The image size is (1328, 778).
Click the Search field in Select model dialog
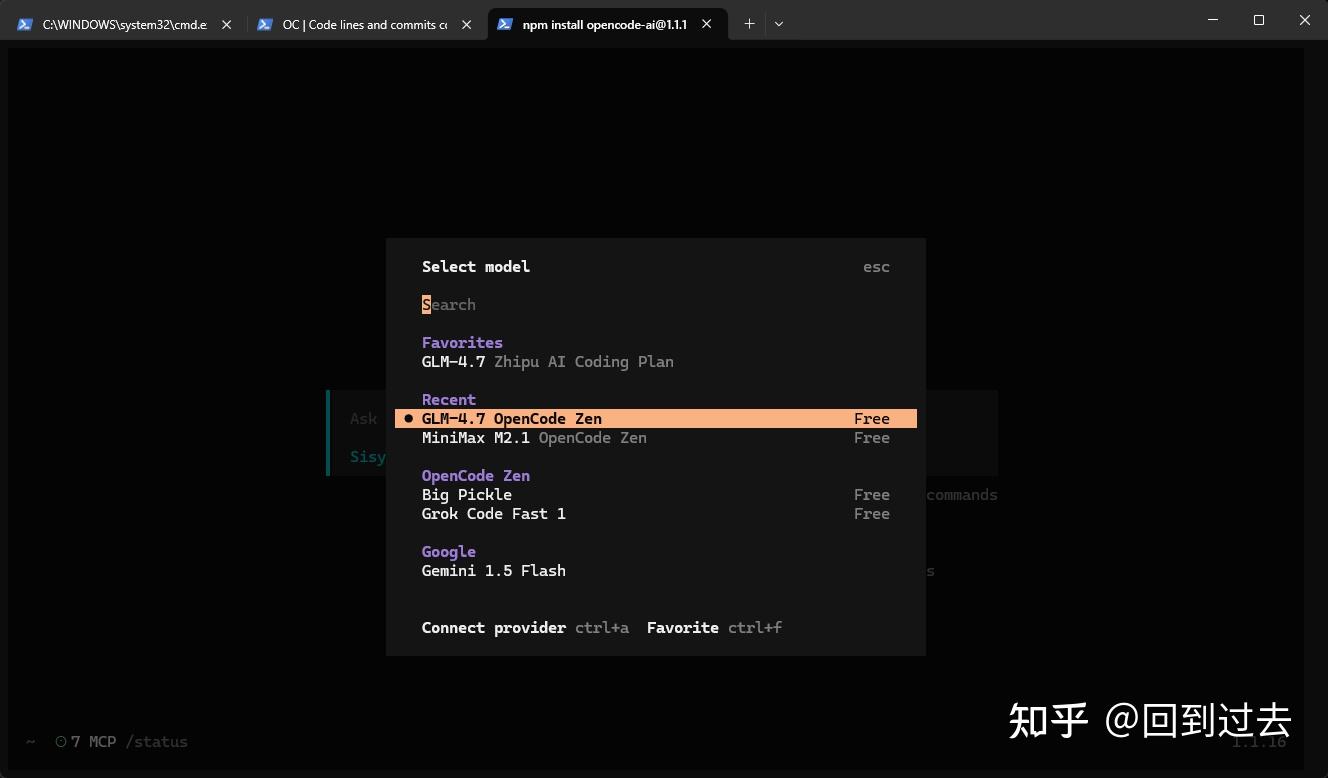coord(656,305)
